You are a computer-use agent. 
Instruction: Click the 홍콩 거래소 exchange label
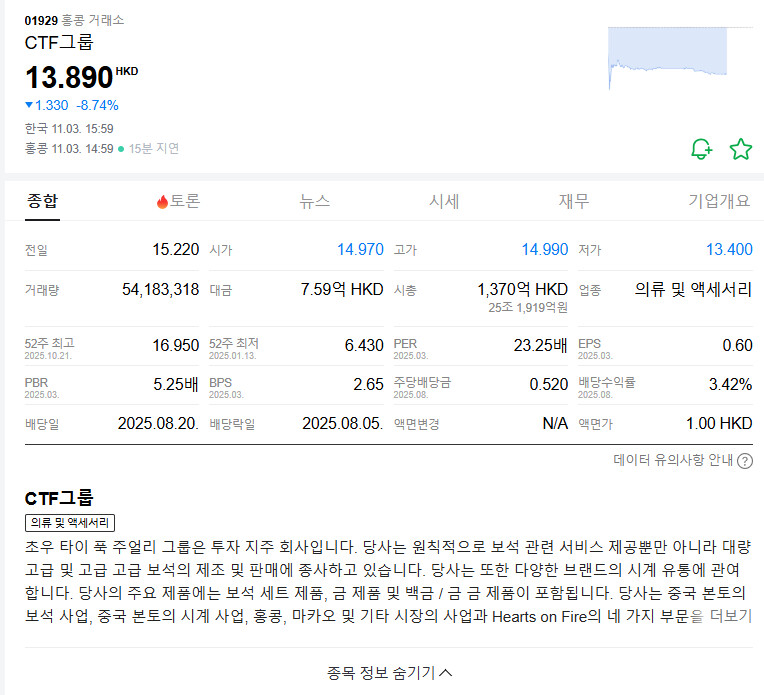[93, 20]
